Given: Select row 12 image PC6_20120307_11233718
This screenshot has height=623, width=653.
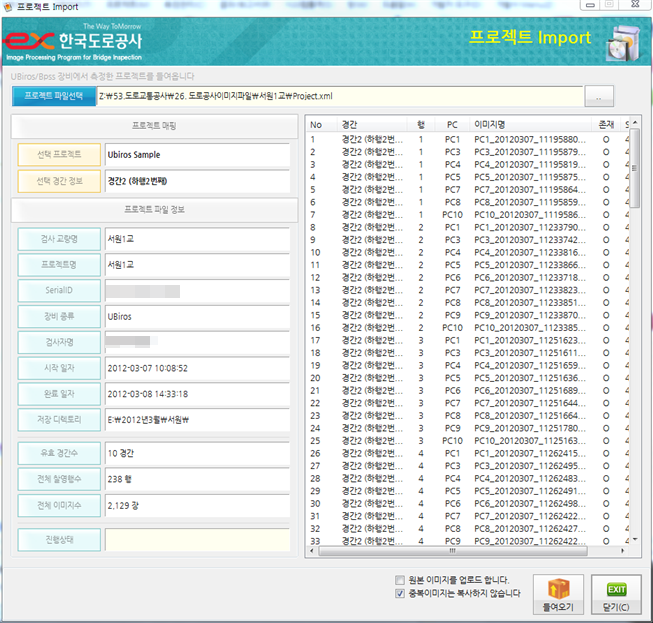Looking at the screenshot, I should pos(466,278).
